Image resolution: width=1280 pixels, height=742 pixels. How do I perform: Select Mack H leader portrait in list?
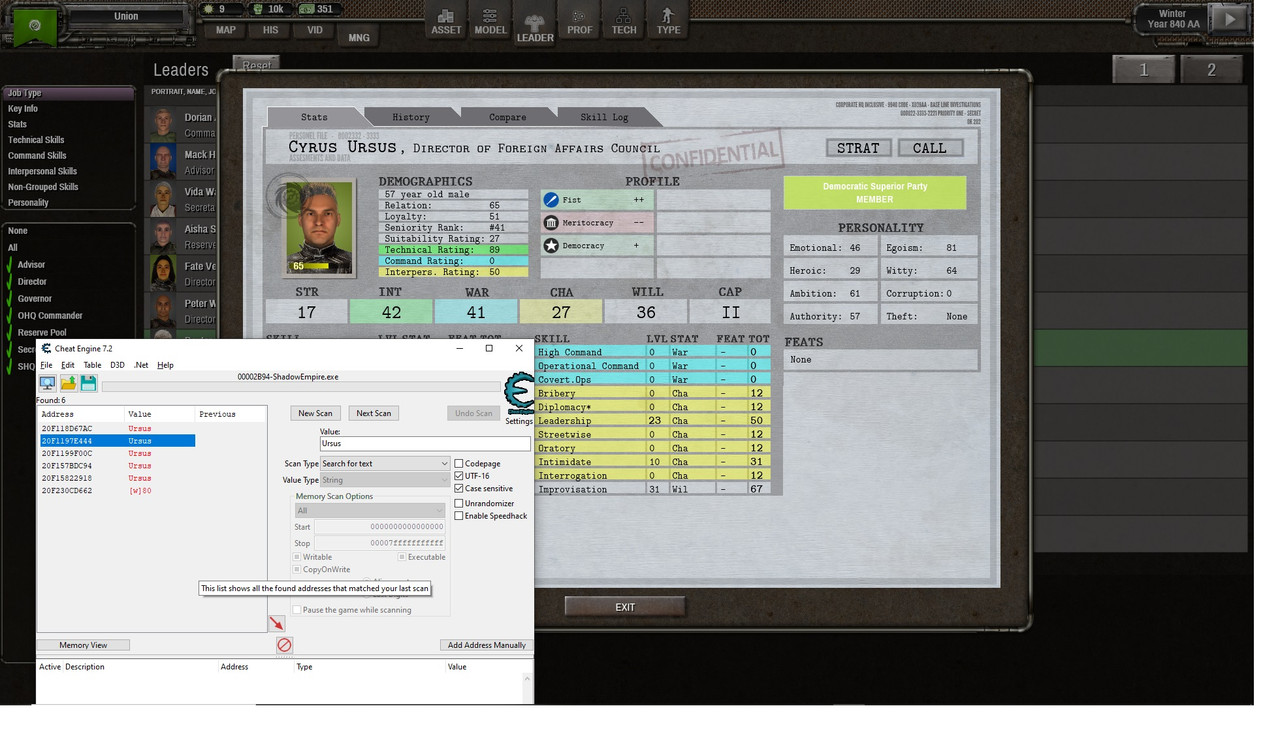pos(163,162)
